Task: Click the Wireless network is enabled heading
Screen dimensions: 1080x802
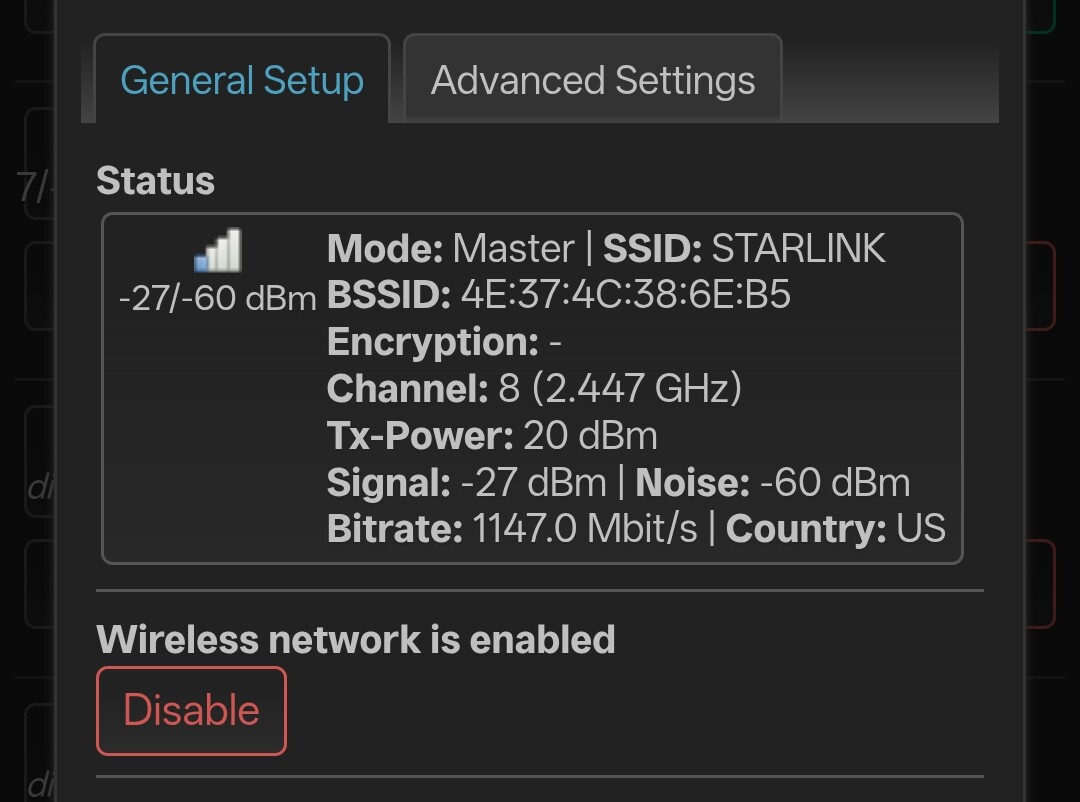Action: point(355,639)
